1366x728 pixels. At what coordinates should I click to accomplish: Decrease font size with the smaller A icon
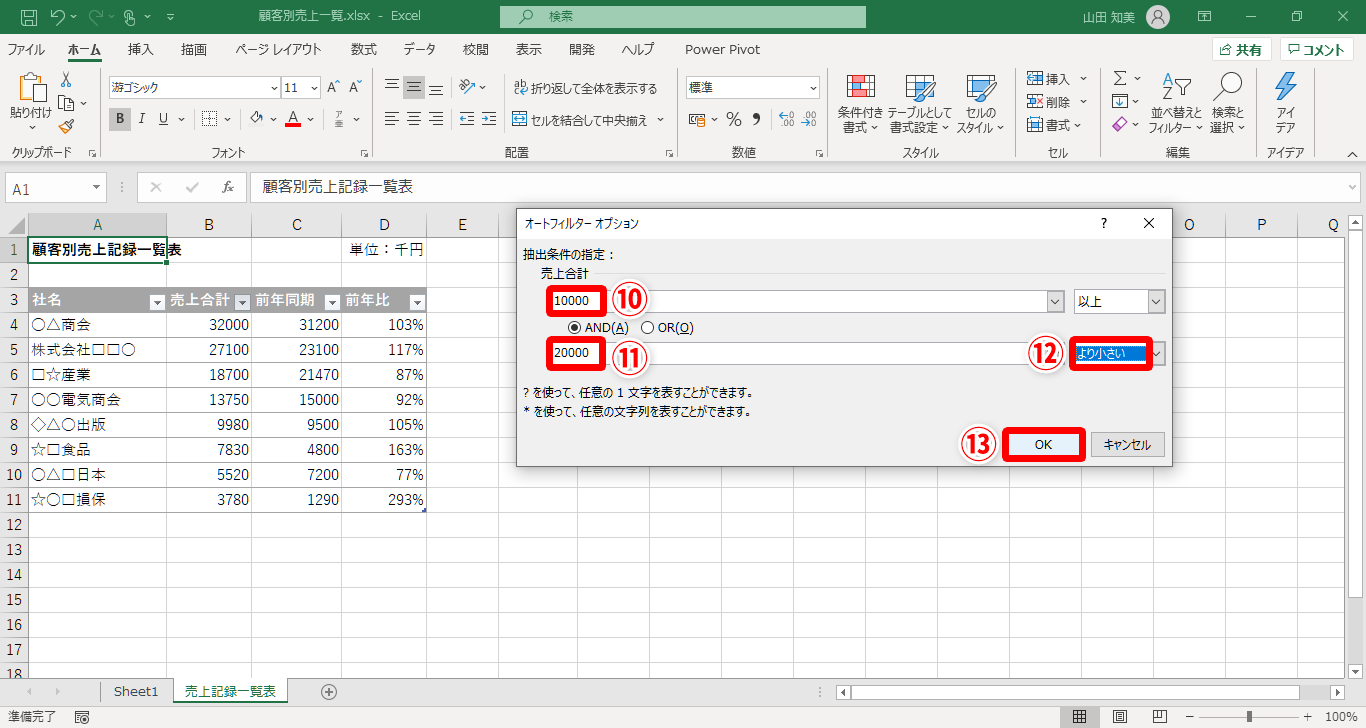click(x=356, y=88)
